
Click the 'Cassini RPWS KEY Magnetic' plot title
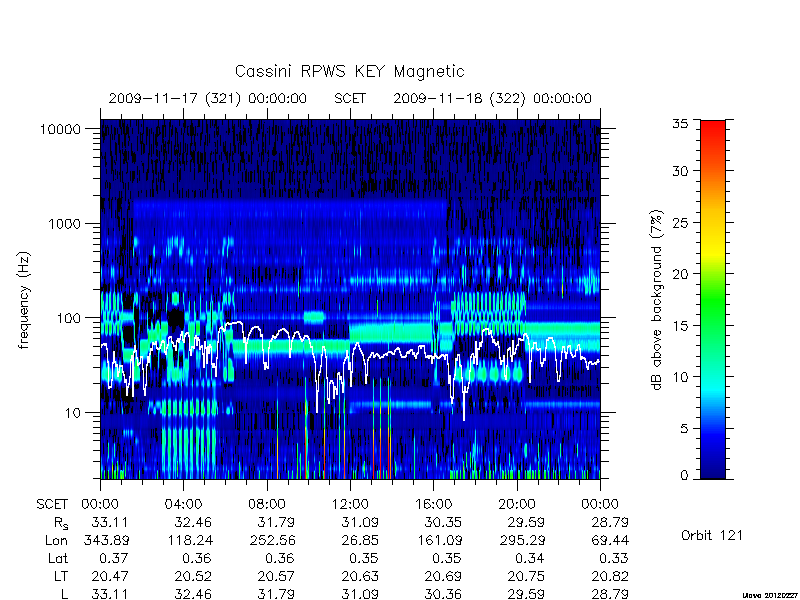coord(349,71)
